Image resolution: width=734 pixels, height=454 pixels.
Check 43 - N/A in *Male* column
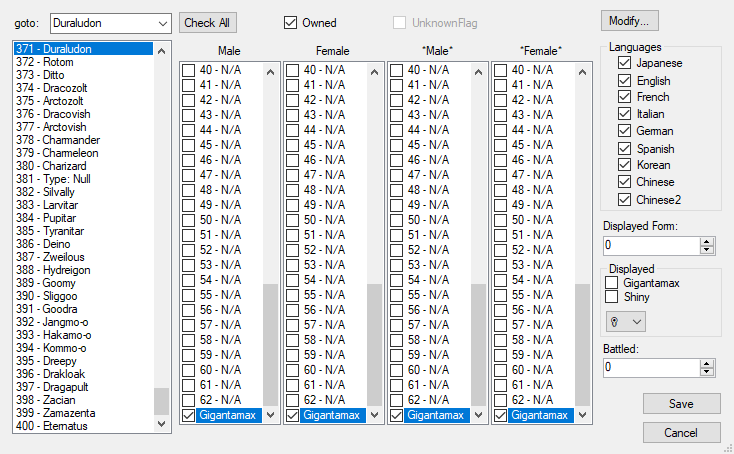click(396, 115)
